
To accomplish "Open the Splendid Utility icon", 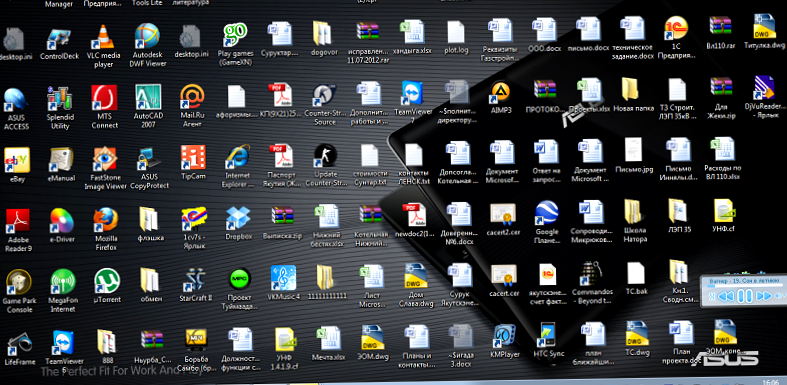I will [60, 107].
